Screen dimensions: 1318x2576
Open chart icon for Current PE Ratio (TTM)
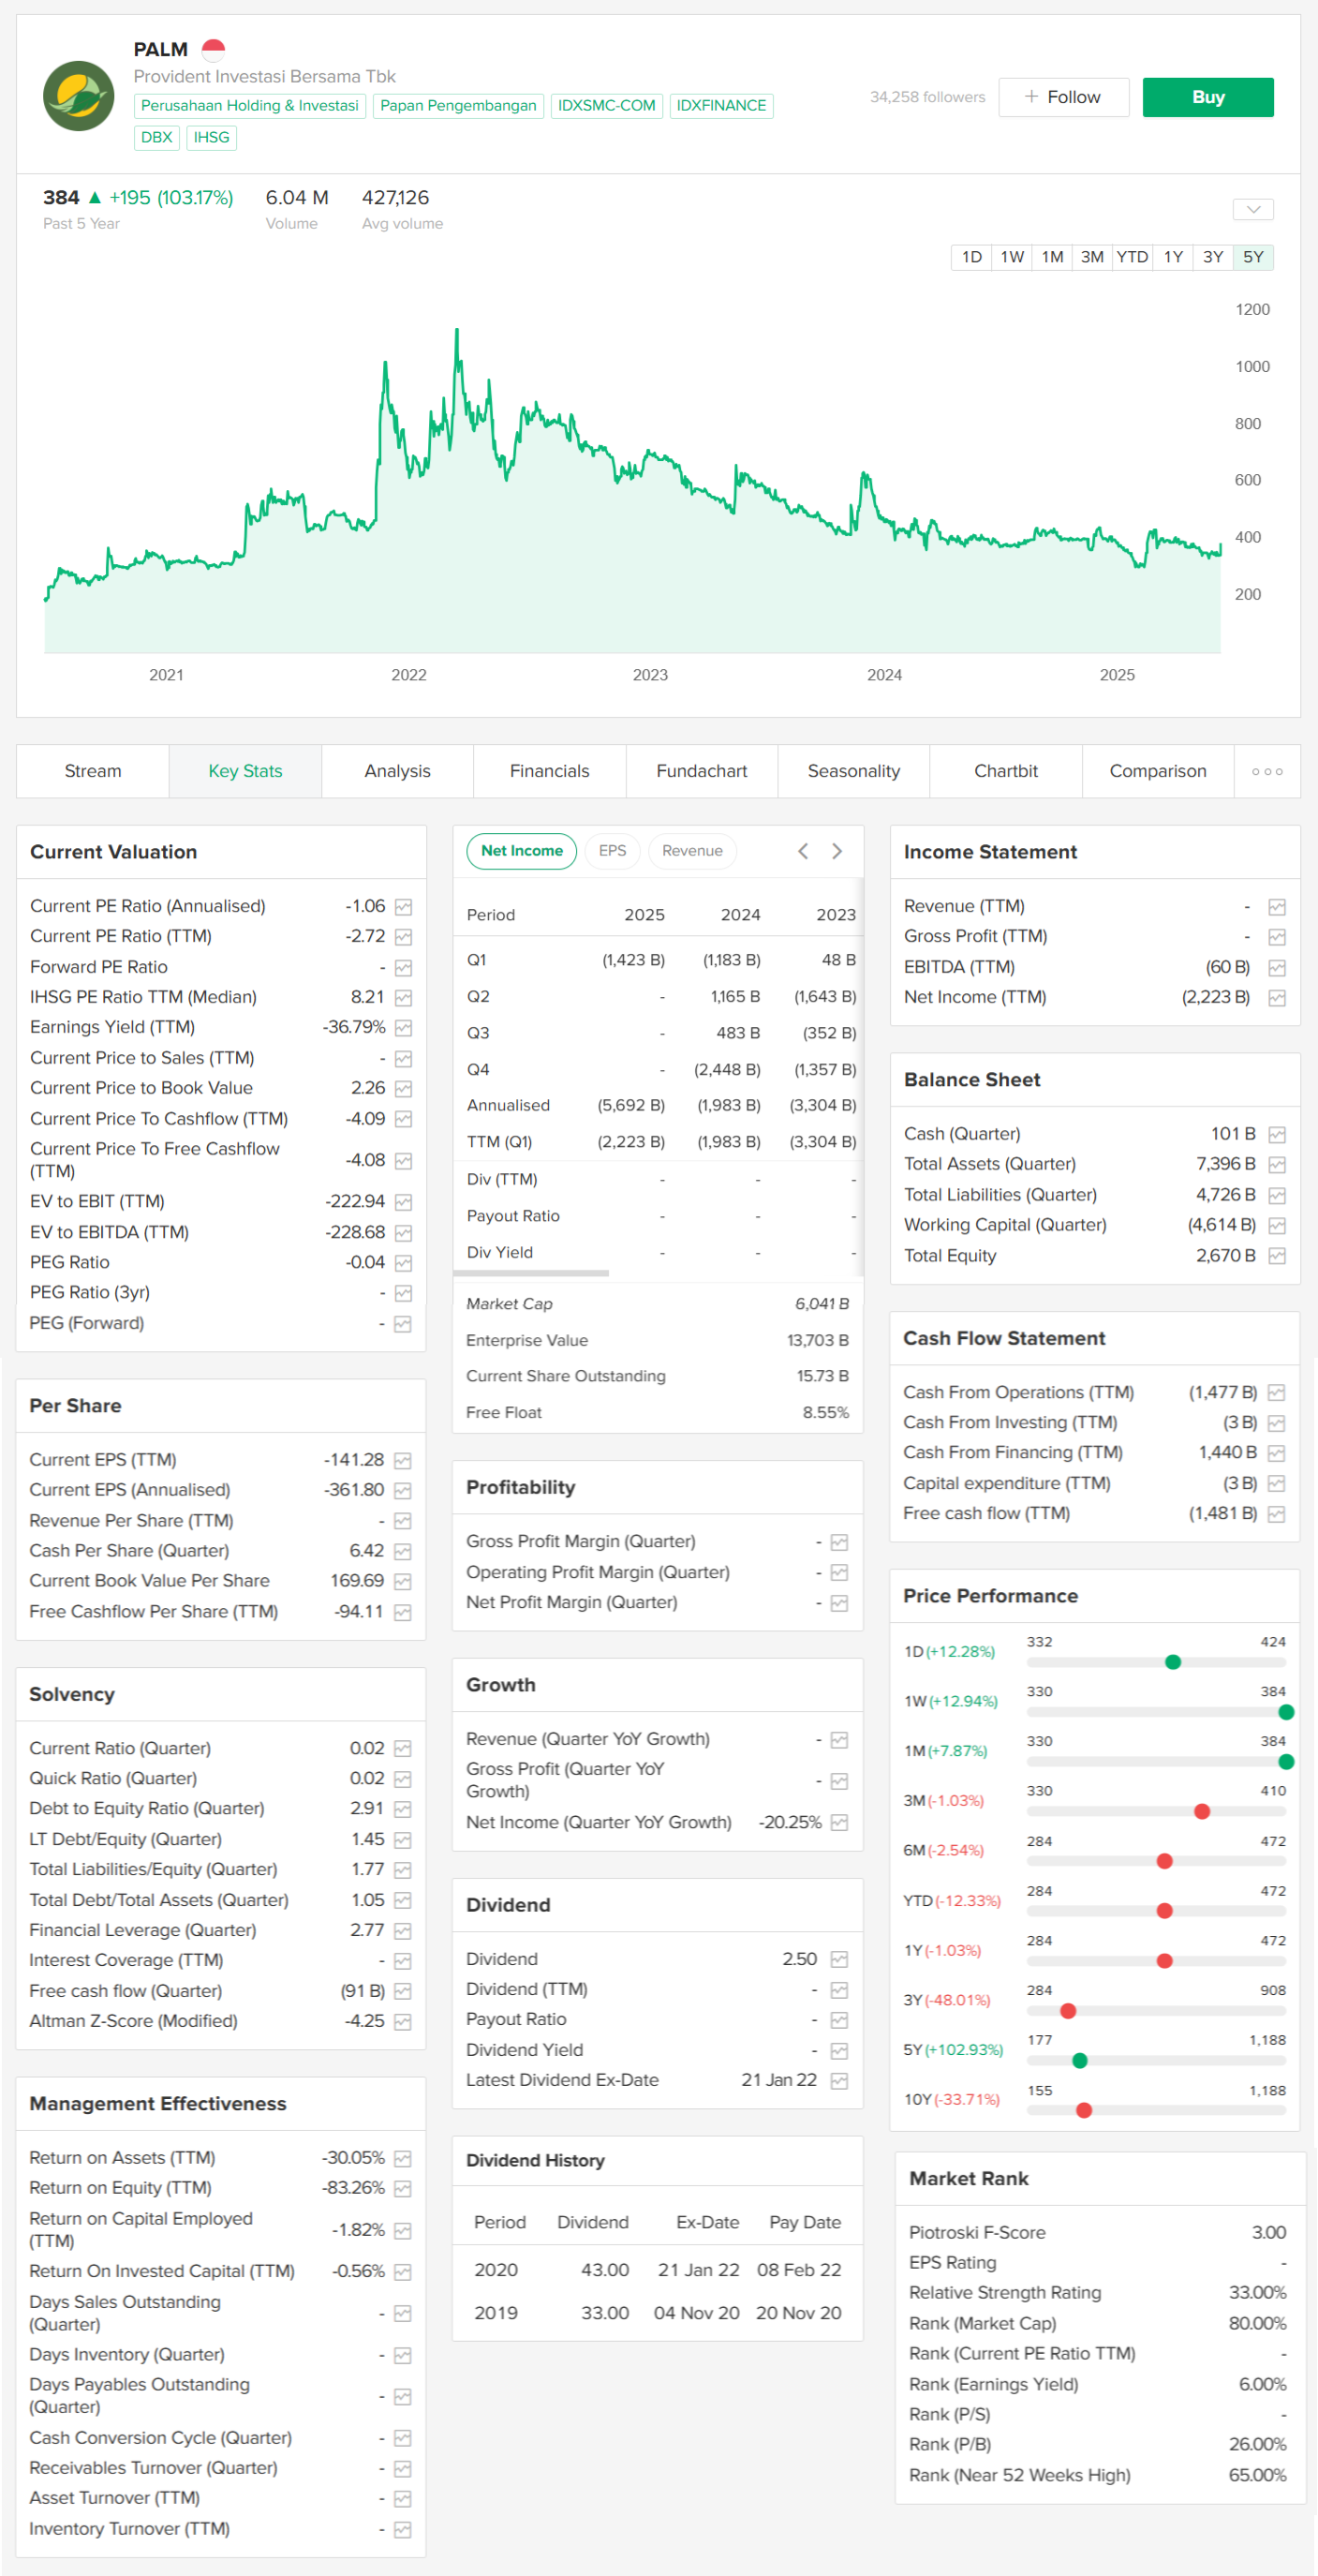coord(403,937)
